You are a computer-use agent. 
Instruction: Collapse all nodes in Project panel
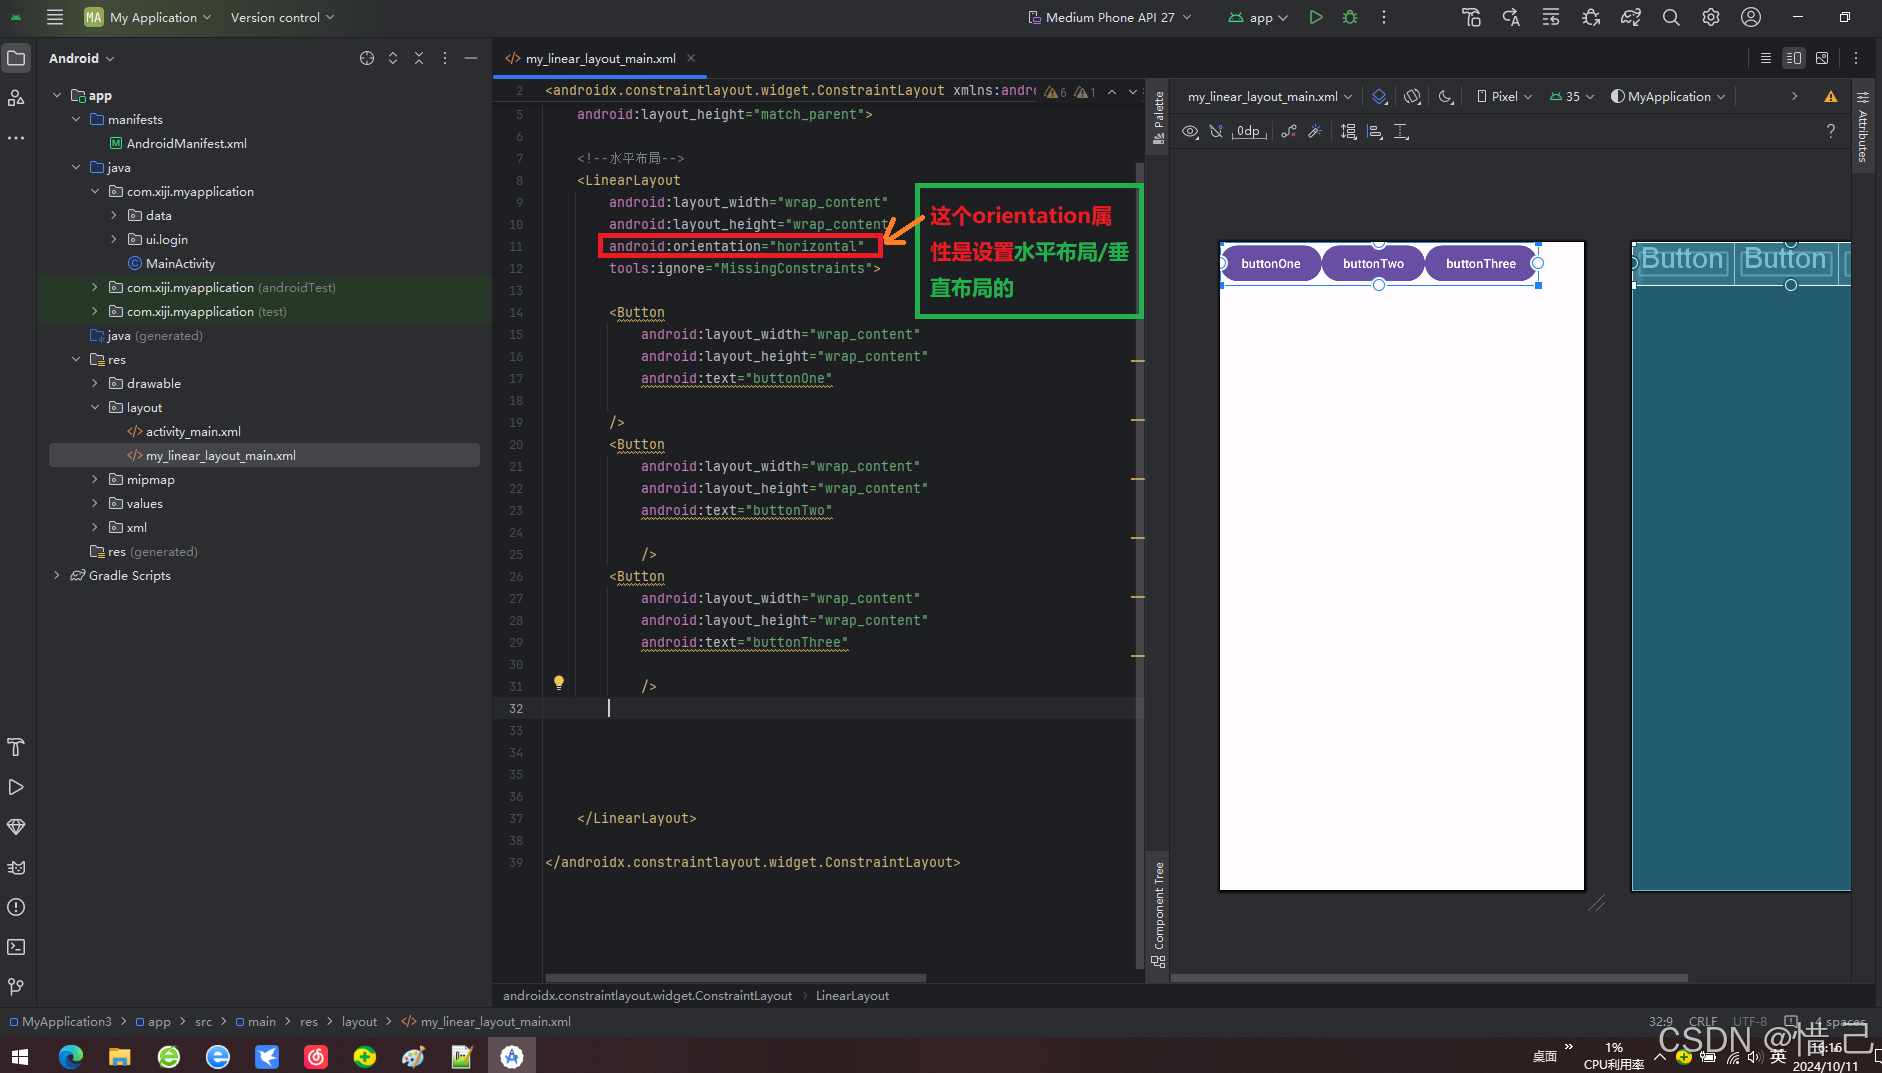click(x=419, y=58)
